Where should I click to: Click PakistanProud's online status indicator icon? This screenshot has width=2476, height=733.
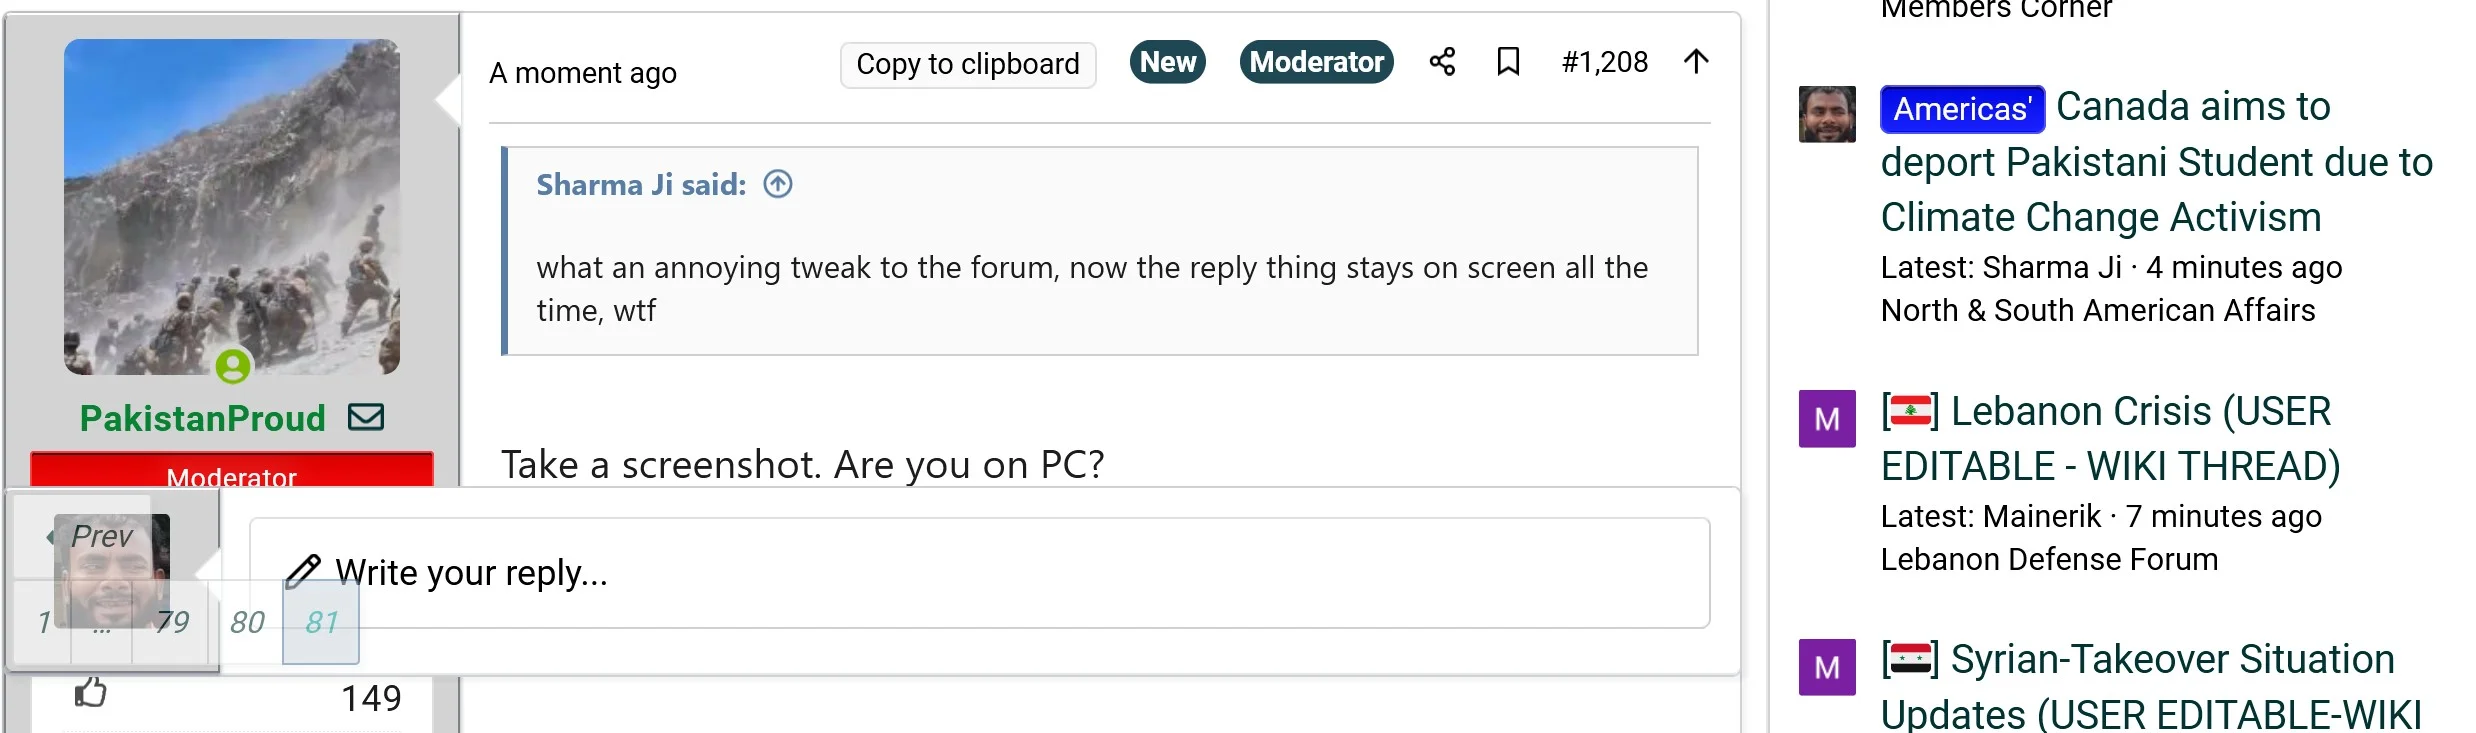coord(234,368)
